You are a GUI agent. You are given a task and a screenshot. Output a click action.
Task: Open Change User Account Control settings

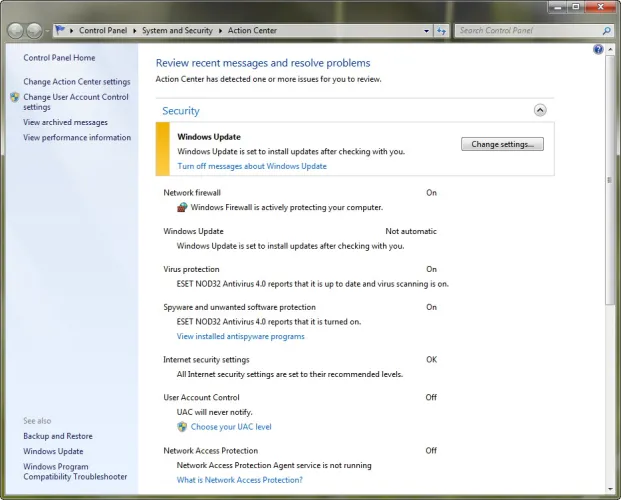click(76, 102)
